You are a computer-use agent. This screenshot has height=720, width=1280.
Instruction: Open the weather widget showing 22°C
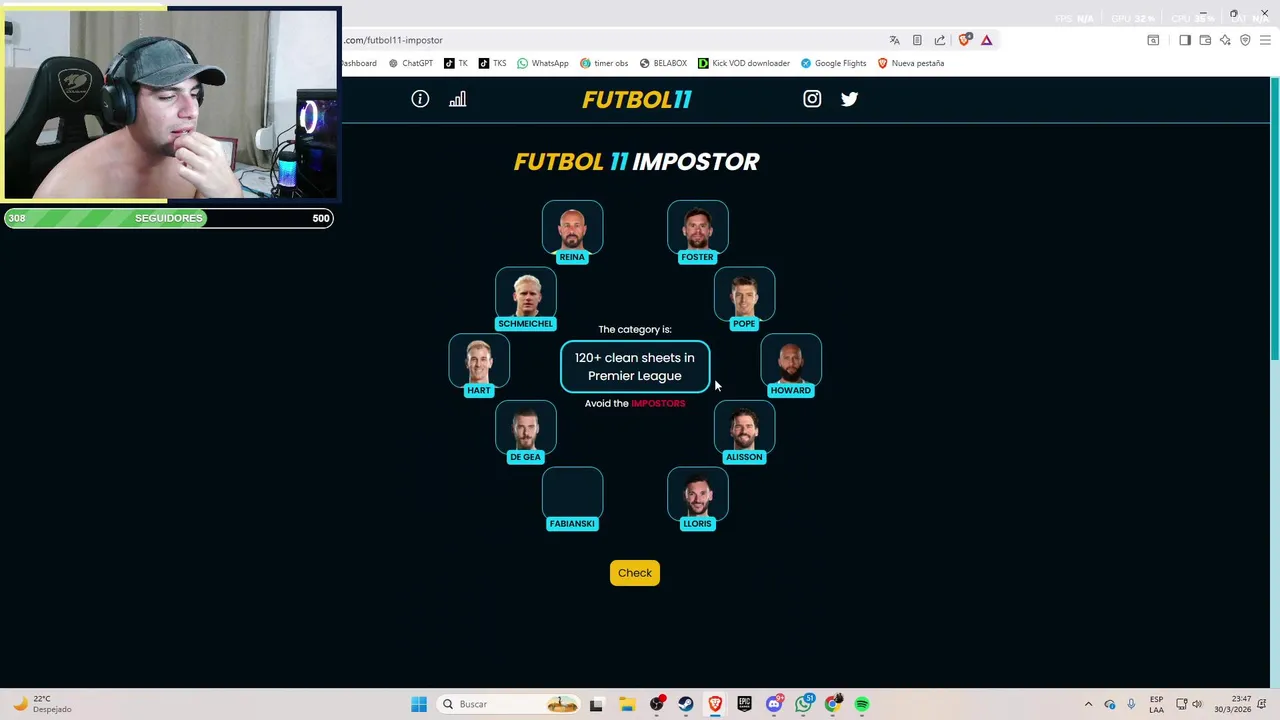click(42, 704)
